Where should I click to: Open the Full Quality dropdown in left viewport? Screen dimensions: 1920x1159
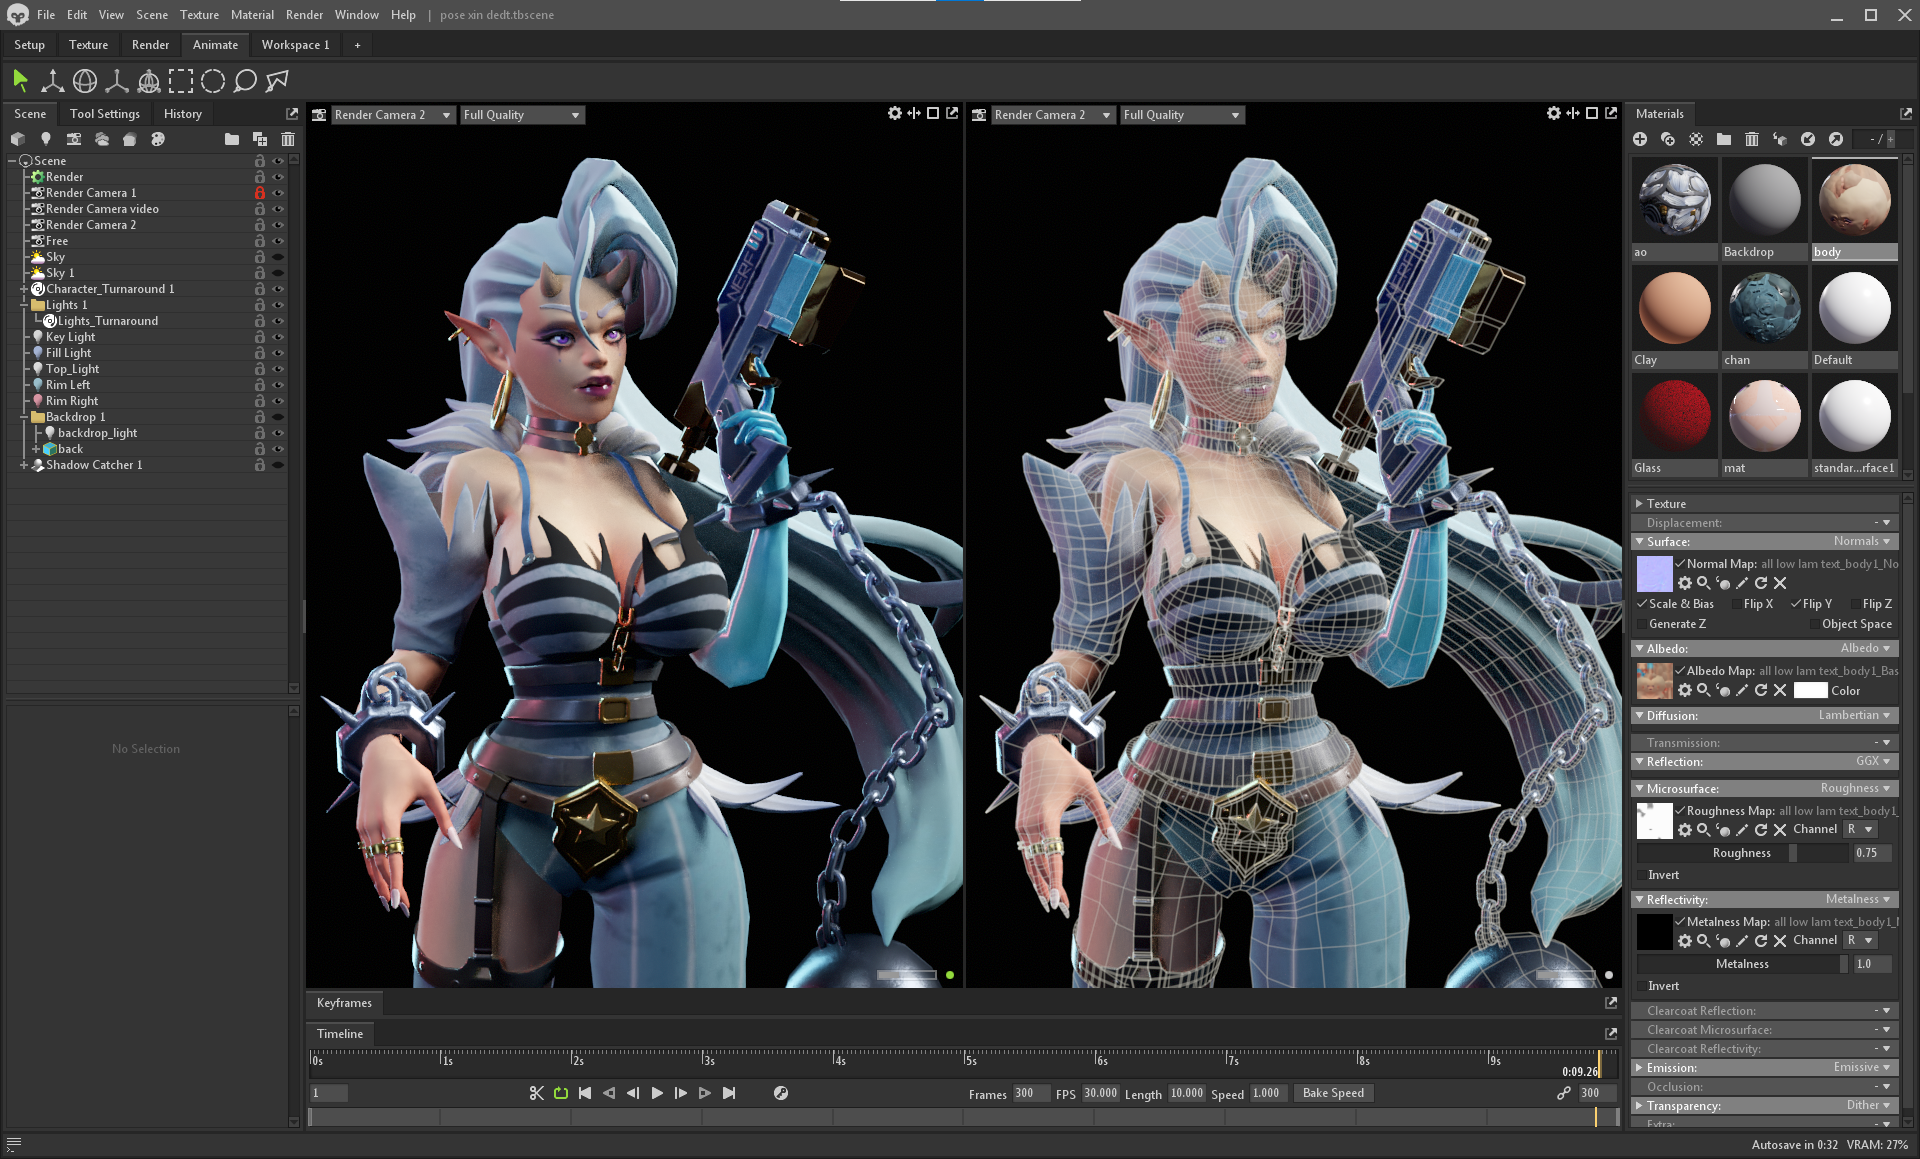pos(521,115)
